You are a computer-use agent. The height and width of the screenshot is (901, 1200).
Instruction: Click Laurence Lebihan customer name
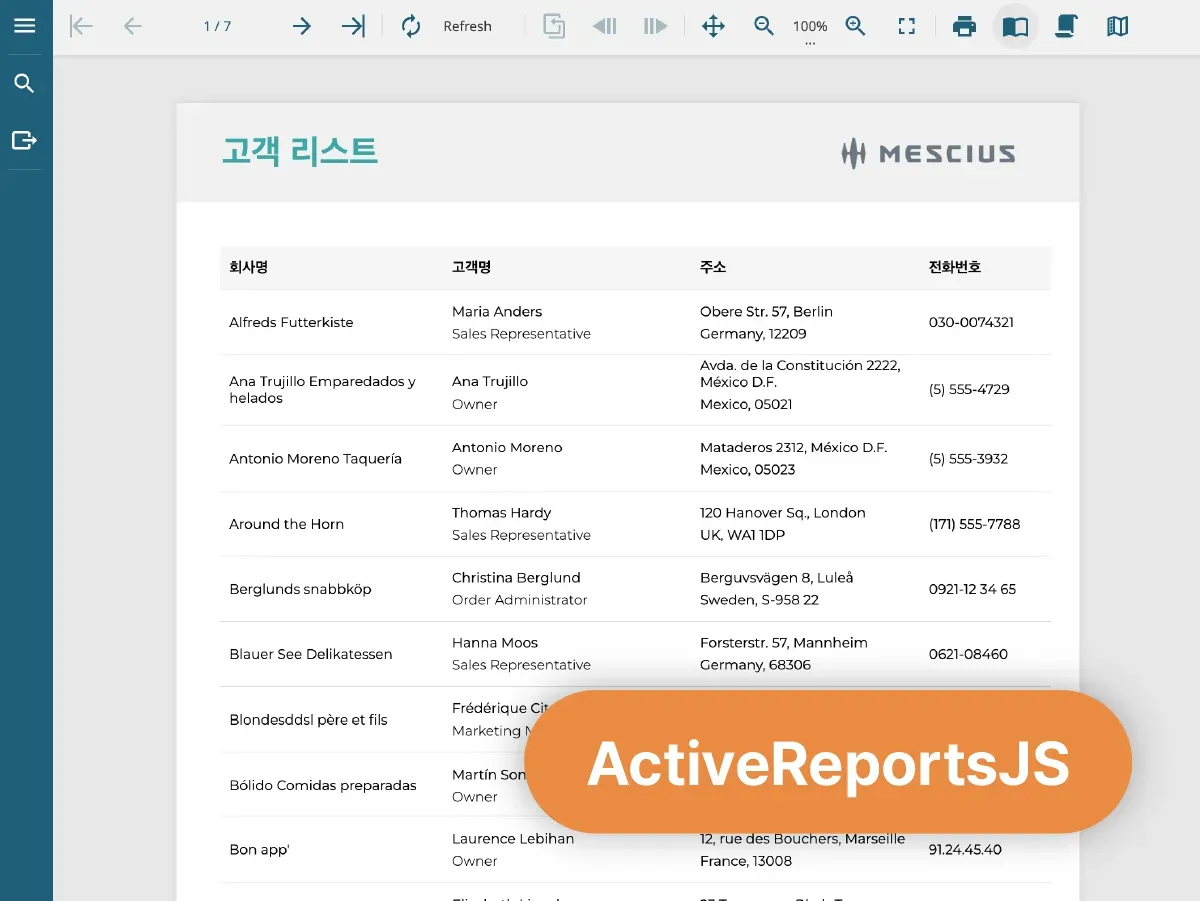coord(513,838)
